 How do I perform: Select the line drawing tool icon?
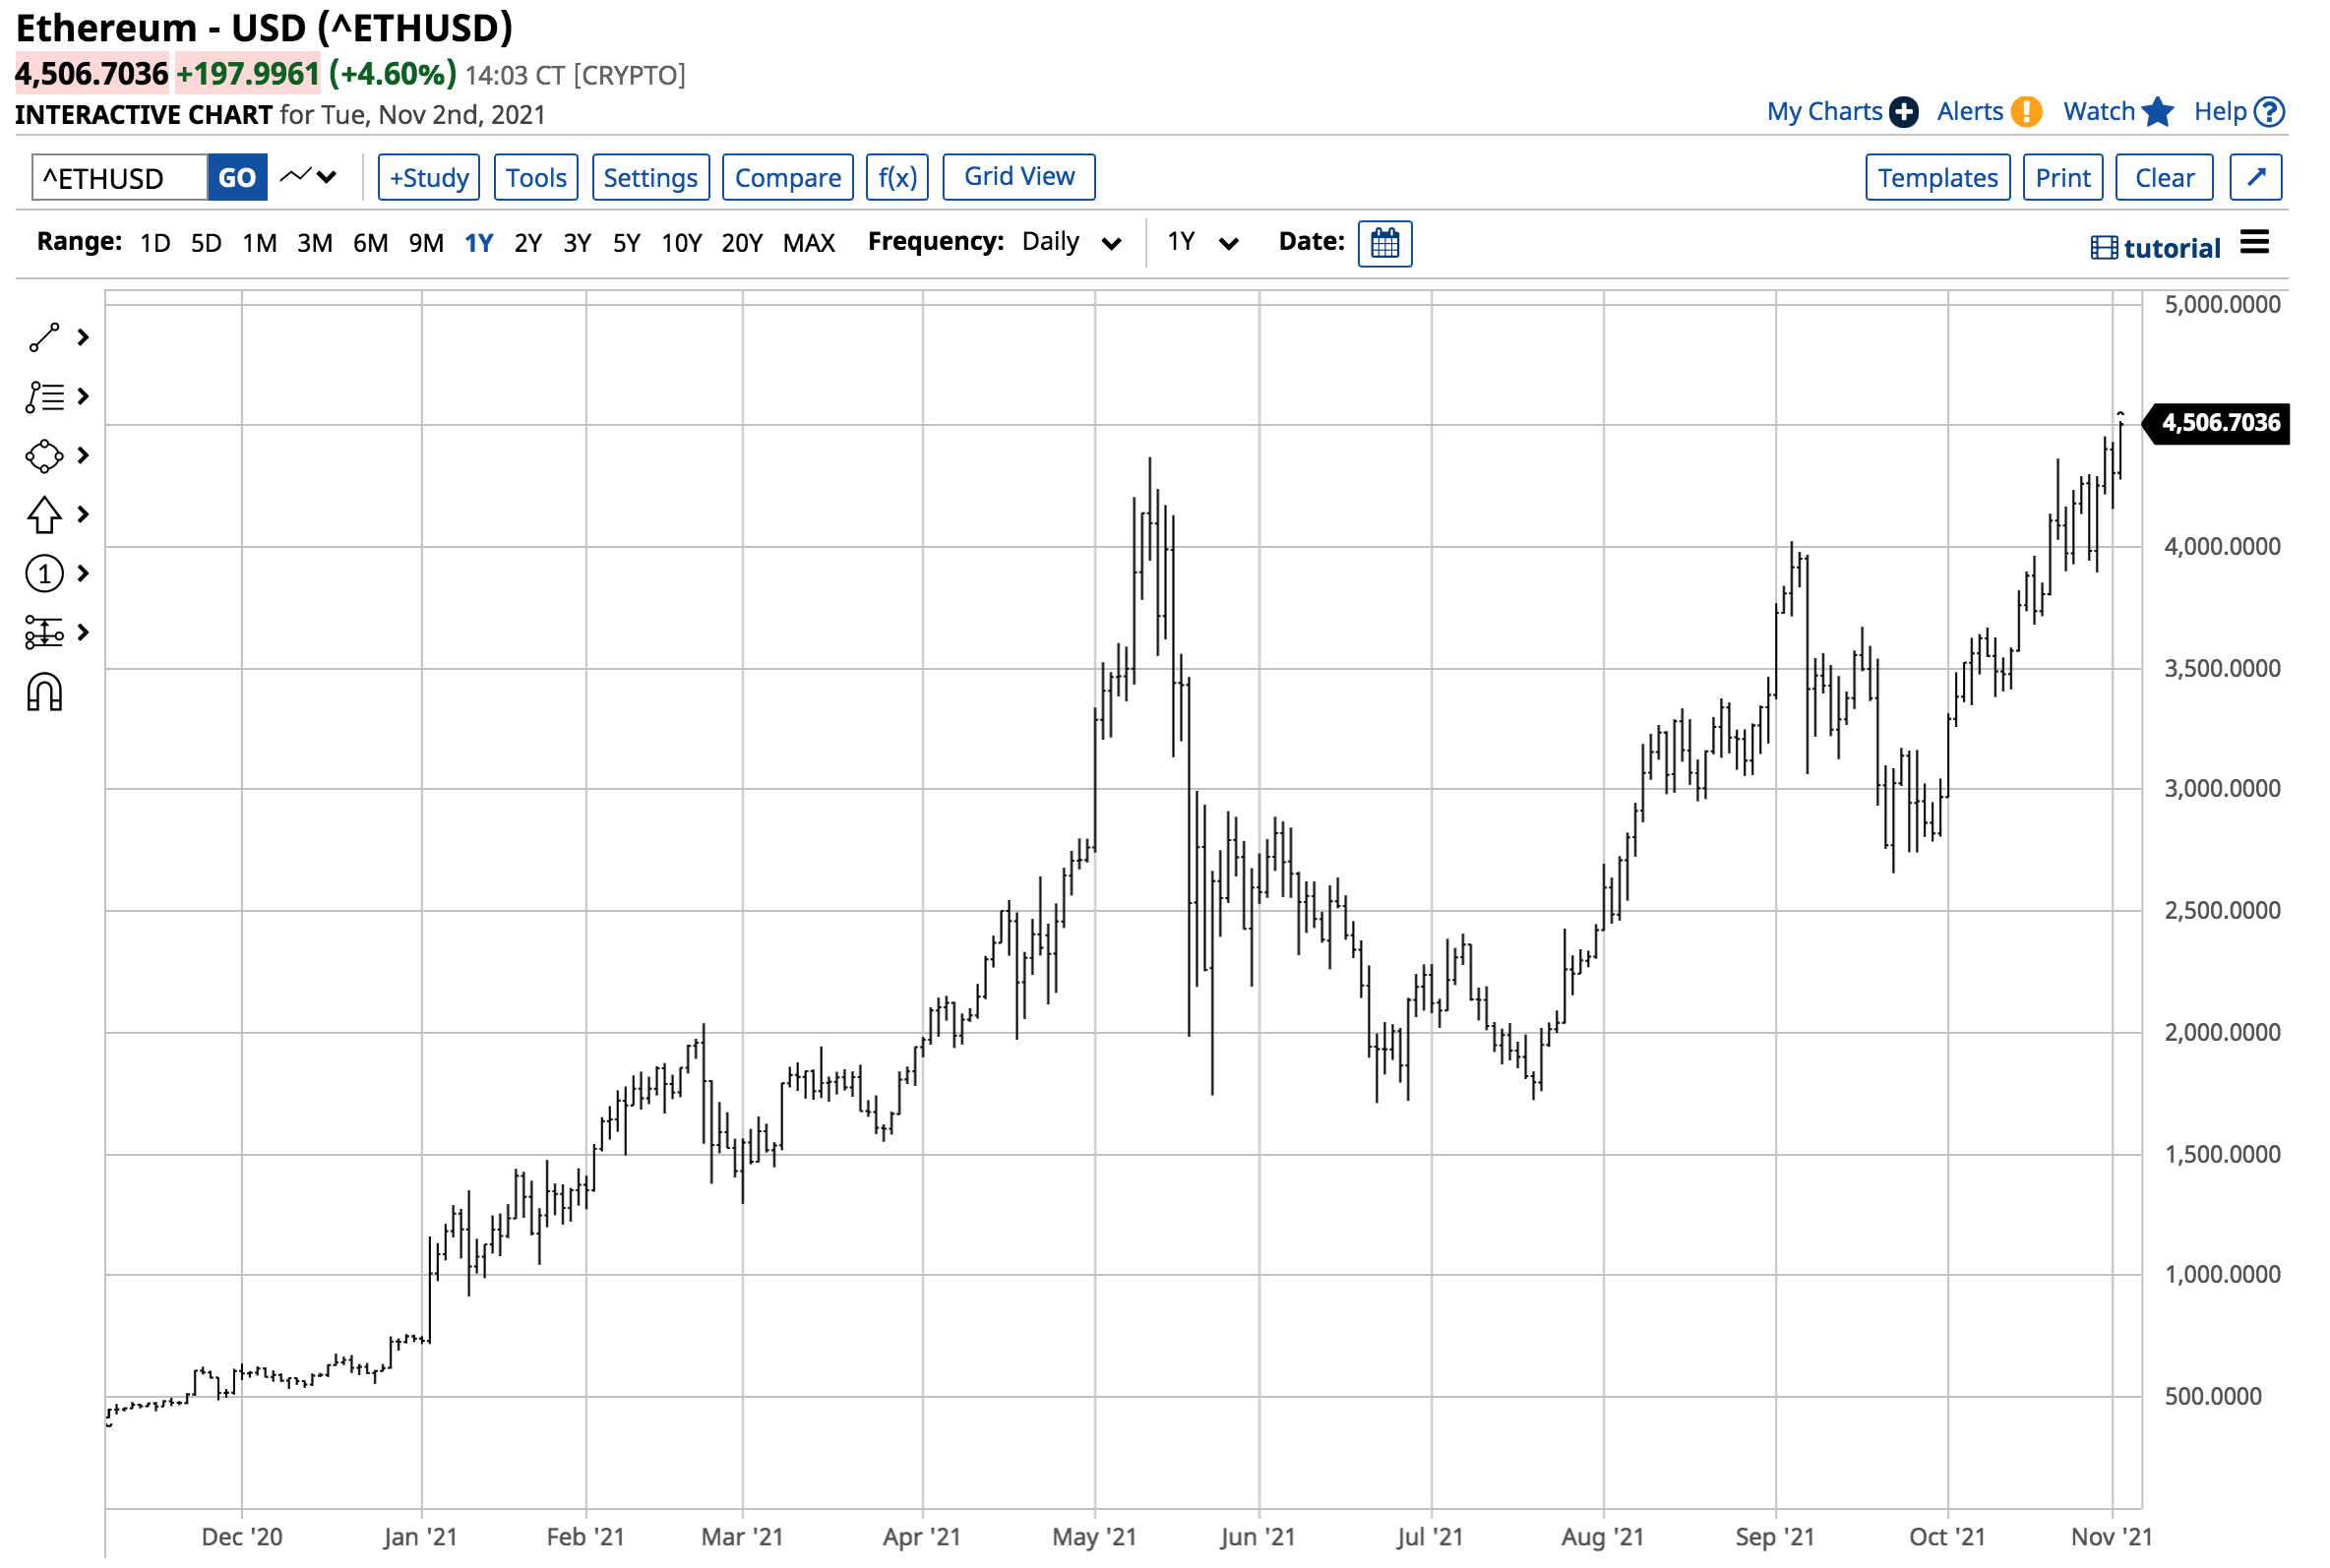pos(44,338)
